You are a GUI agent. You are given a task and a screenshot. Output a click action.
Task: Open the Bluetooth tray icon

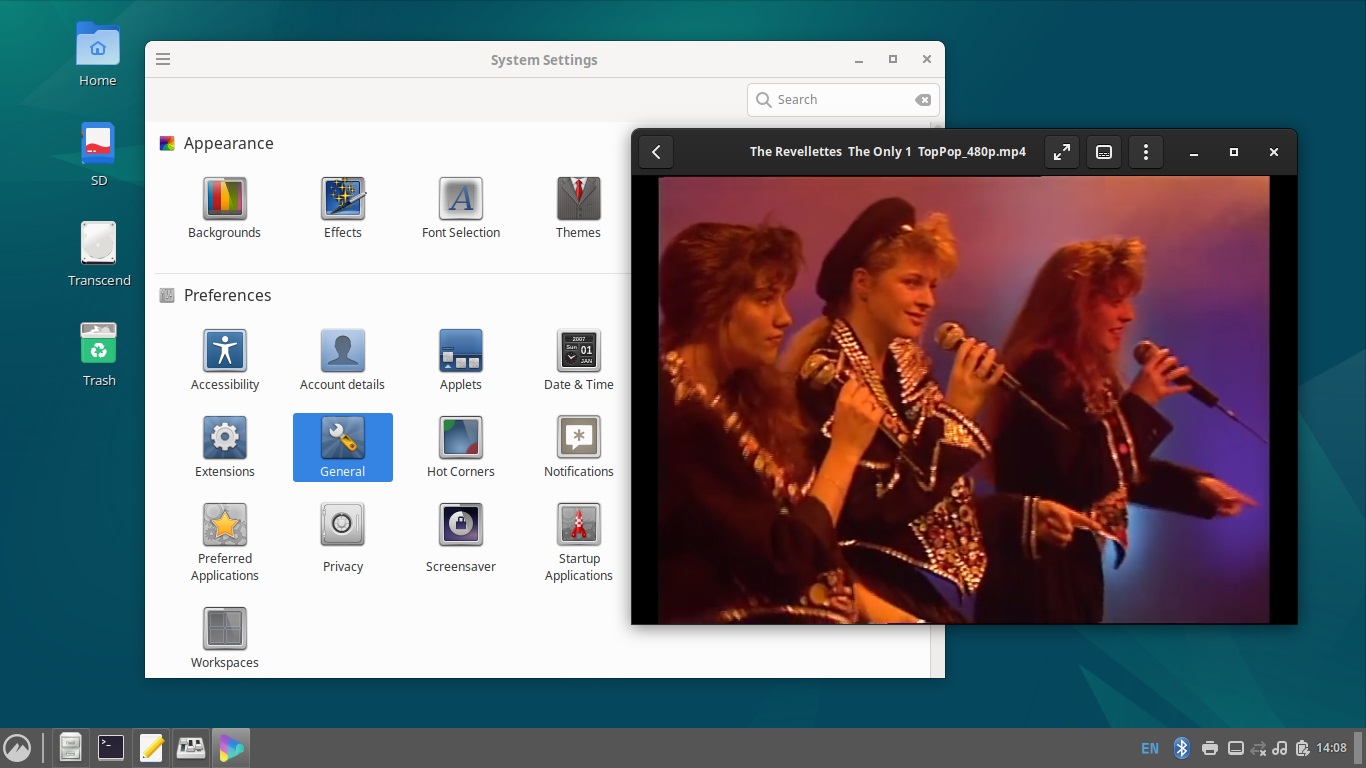pos(1181,748)
